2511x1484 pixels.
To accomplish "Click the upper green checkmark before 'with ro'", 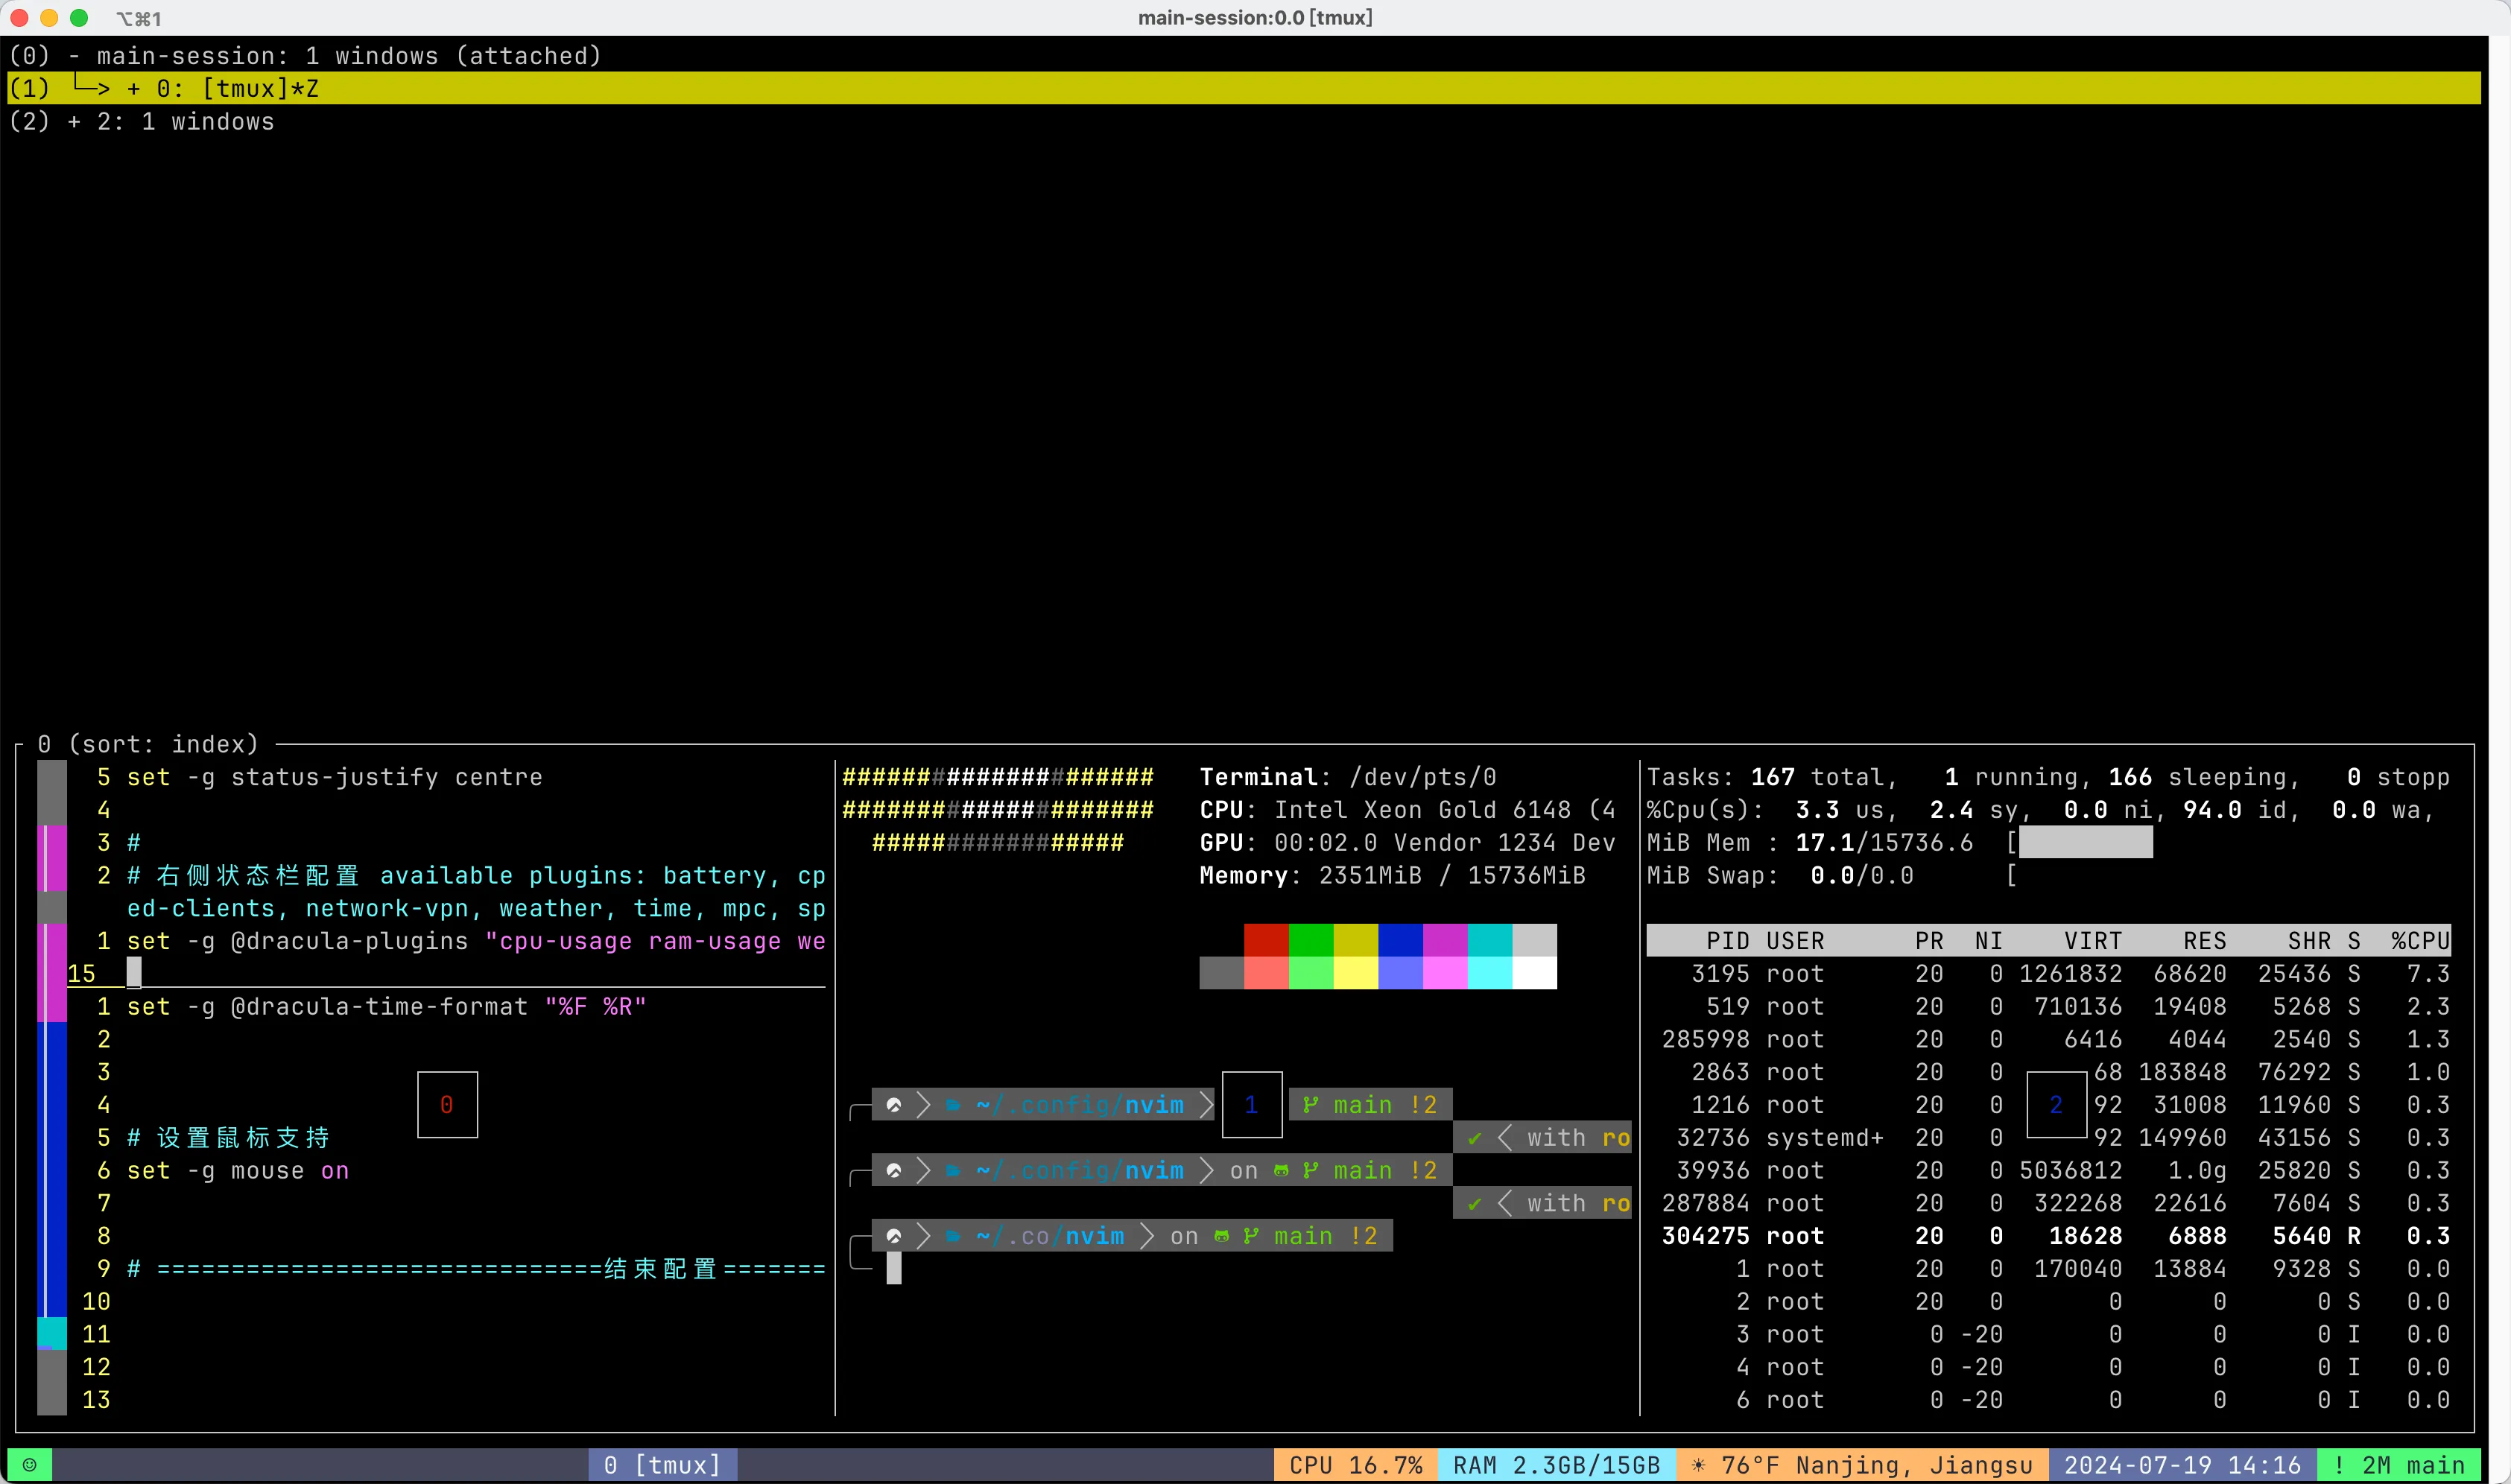I will click(1474, 1138).
